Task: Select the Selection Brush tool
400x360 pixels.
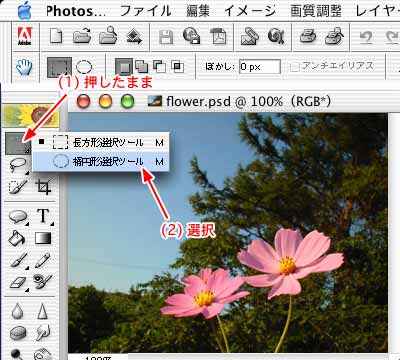Action: click(18, 187)
